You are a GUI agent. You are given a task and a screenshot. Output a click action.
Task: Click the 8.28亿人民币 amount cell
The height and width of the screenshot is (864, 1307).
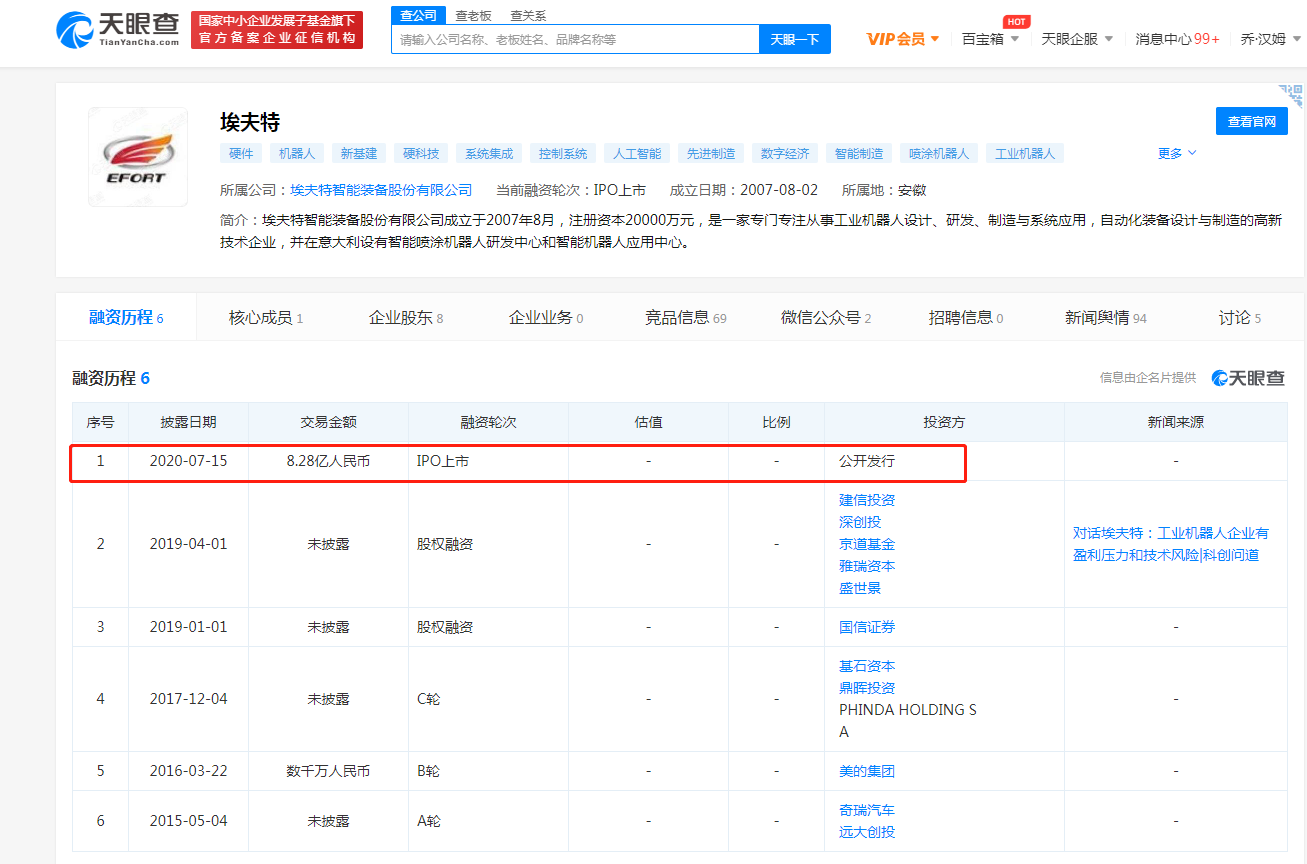pyautogui.click(x=328, y=461)
